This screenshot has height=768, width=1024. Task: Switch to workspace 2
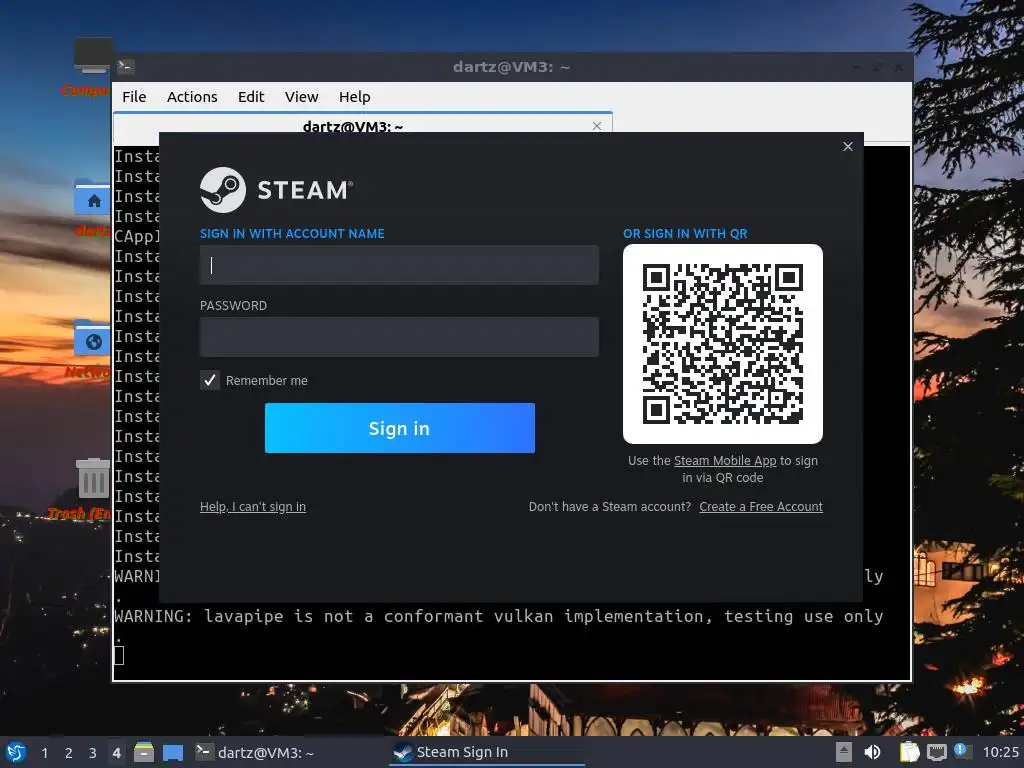(69, 753)
